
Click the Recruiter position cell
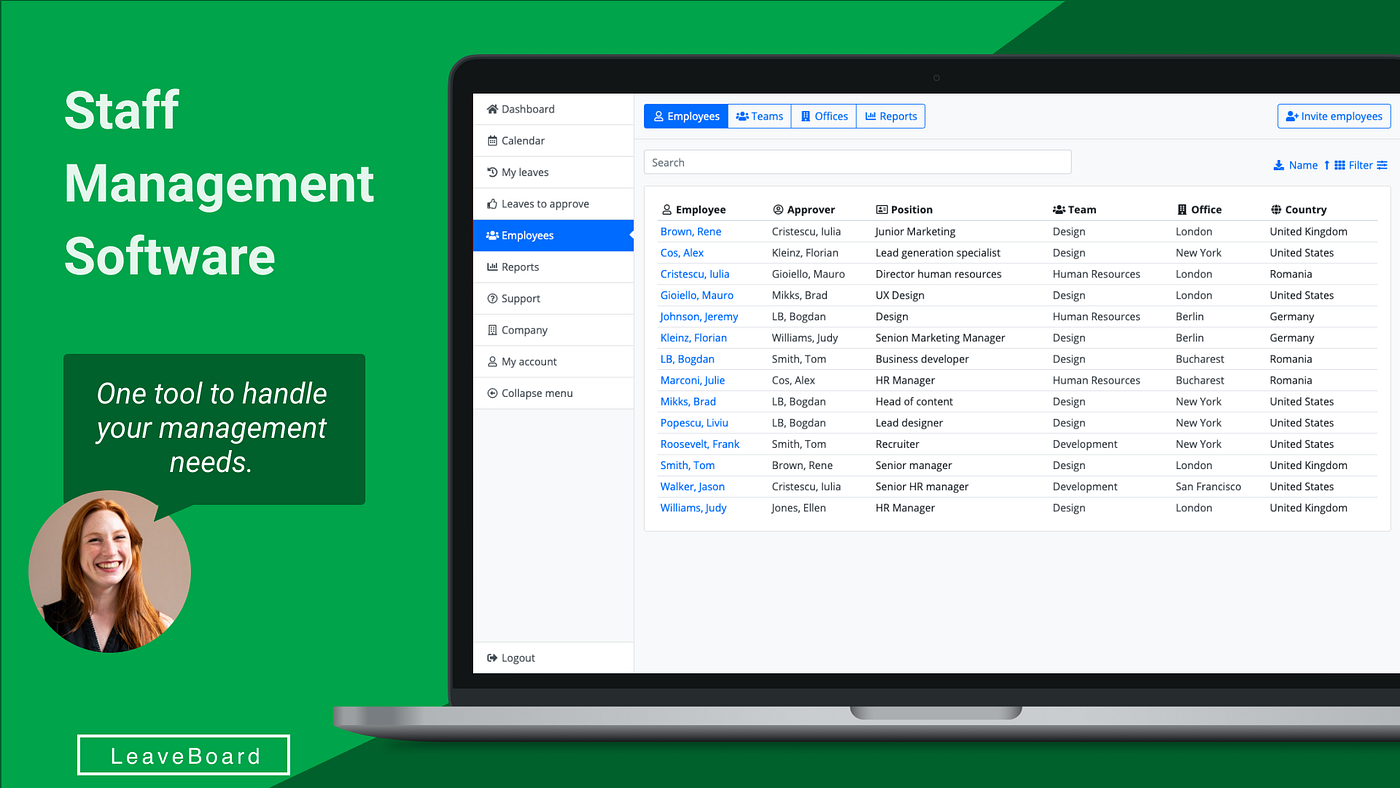pos(897,444)
